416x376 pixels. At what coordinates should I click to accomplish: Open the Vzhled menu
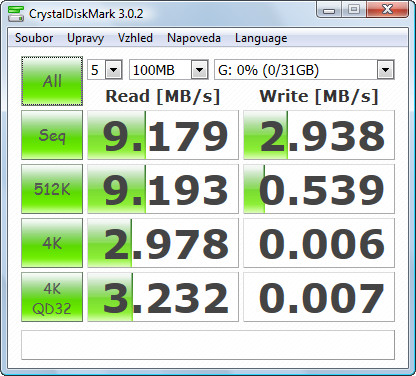[135, 38]
